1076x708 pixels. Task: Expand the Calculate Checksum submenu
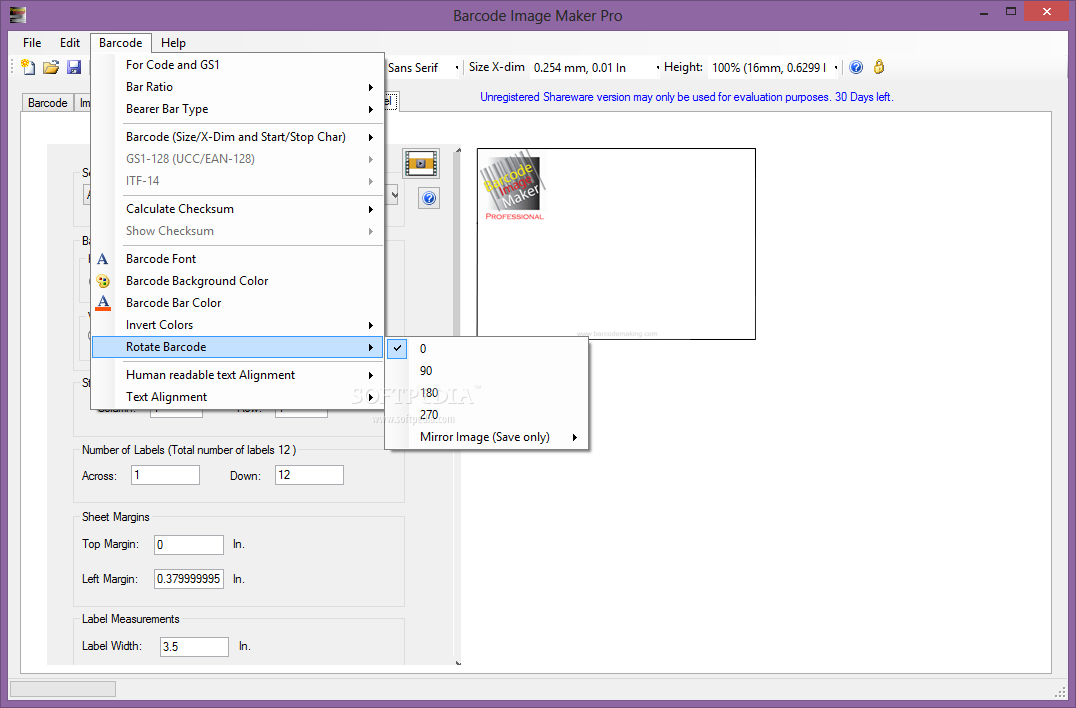pyautogui.click(x=237, y=209)
